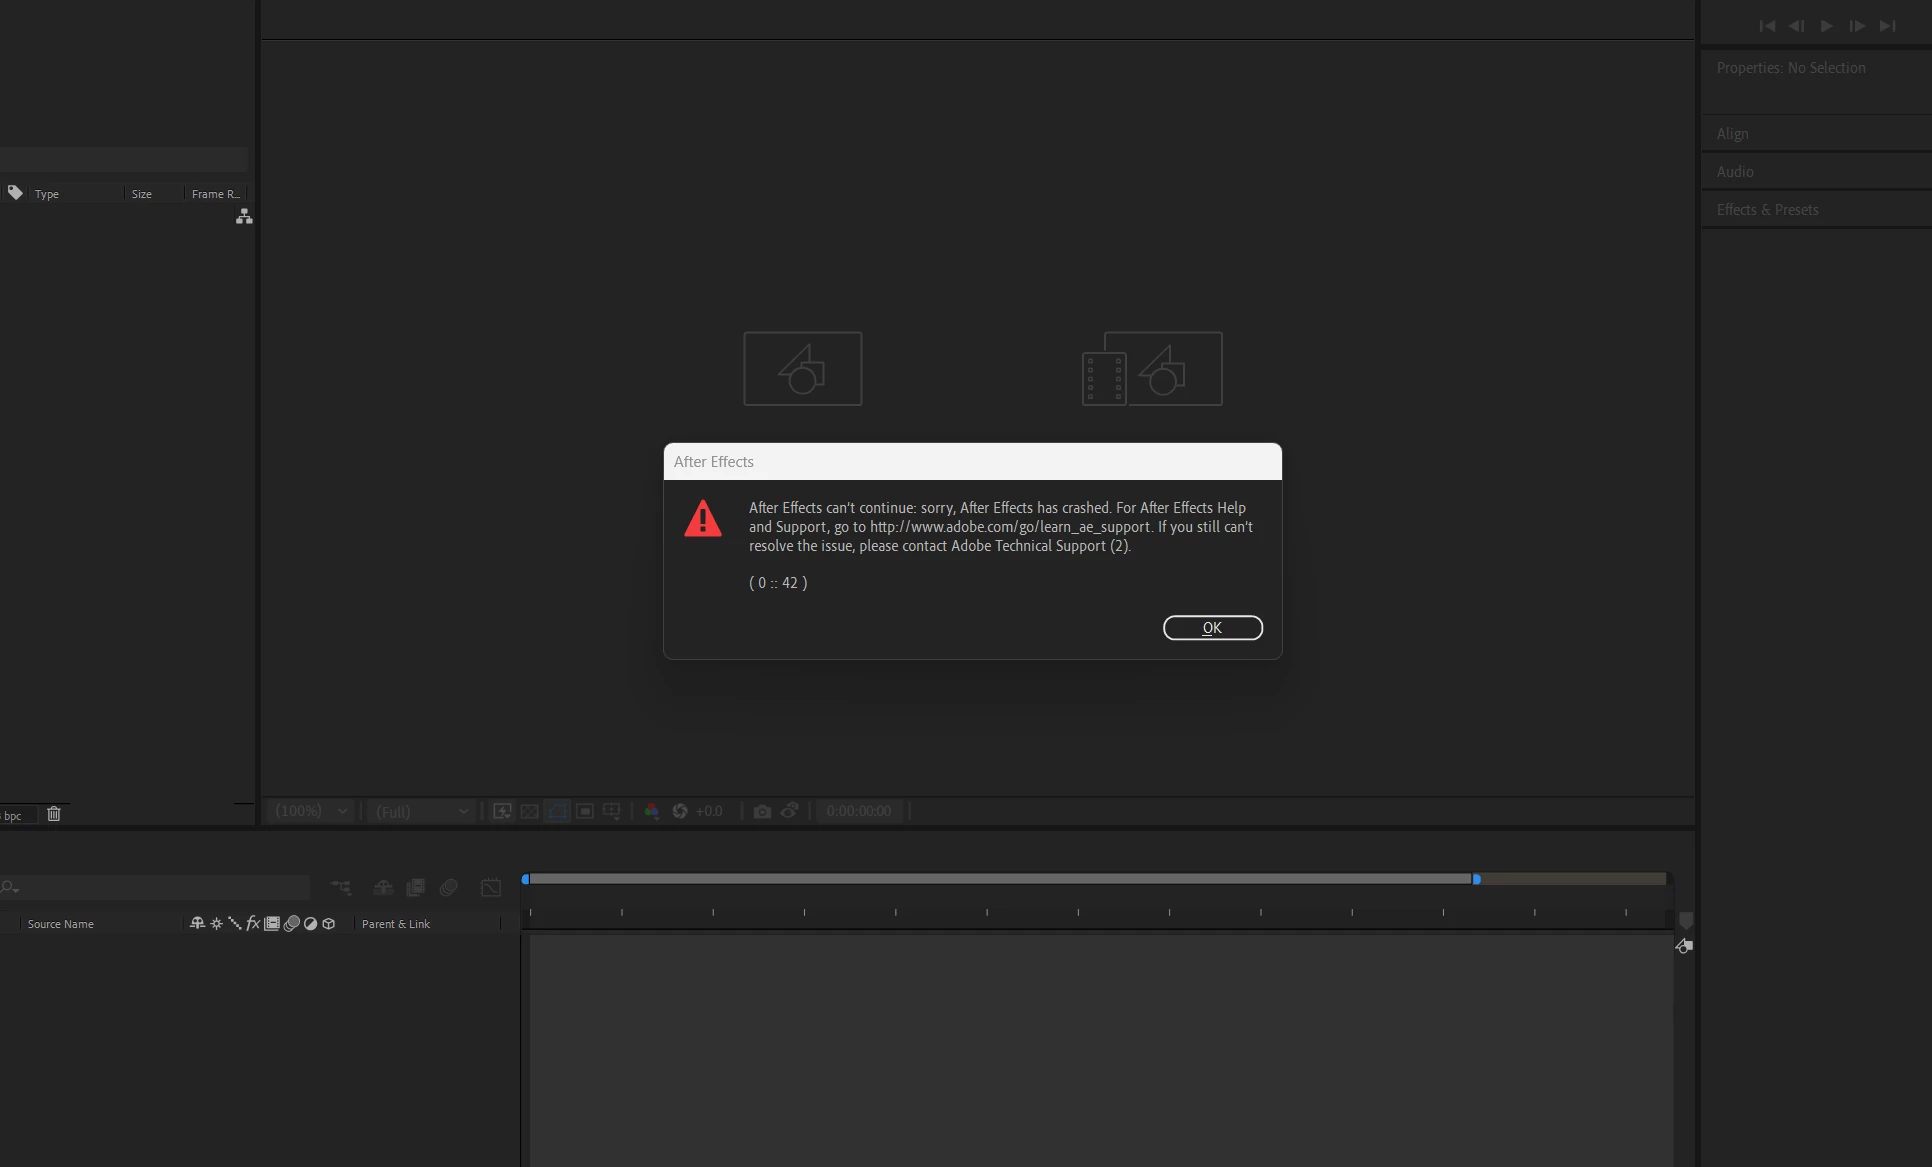
Task: Delete selected items with trash icon
Action: click(54, 814)
